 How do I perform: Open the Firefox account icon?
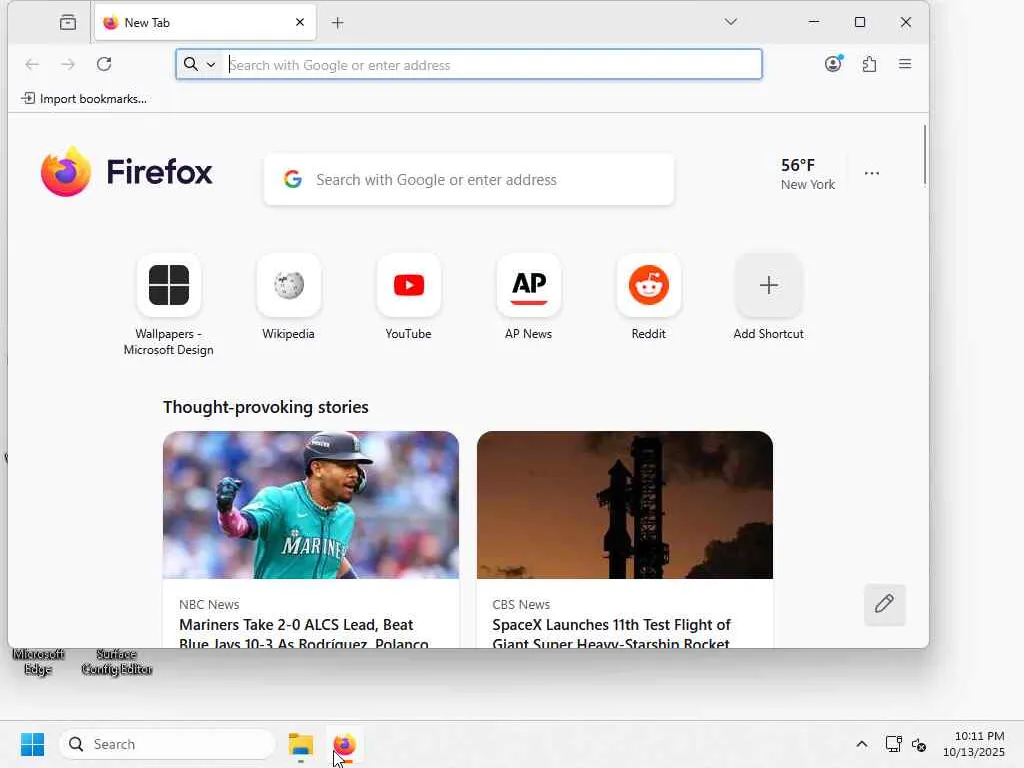click(833, 64)
